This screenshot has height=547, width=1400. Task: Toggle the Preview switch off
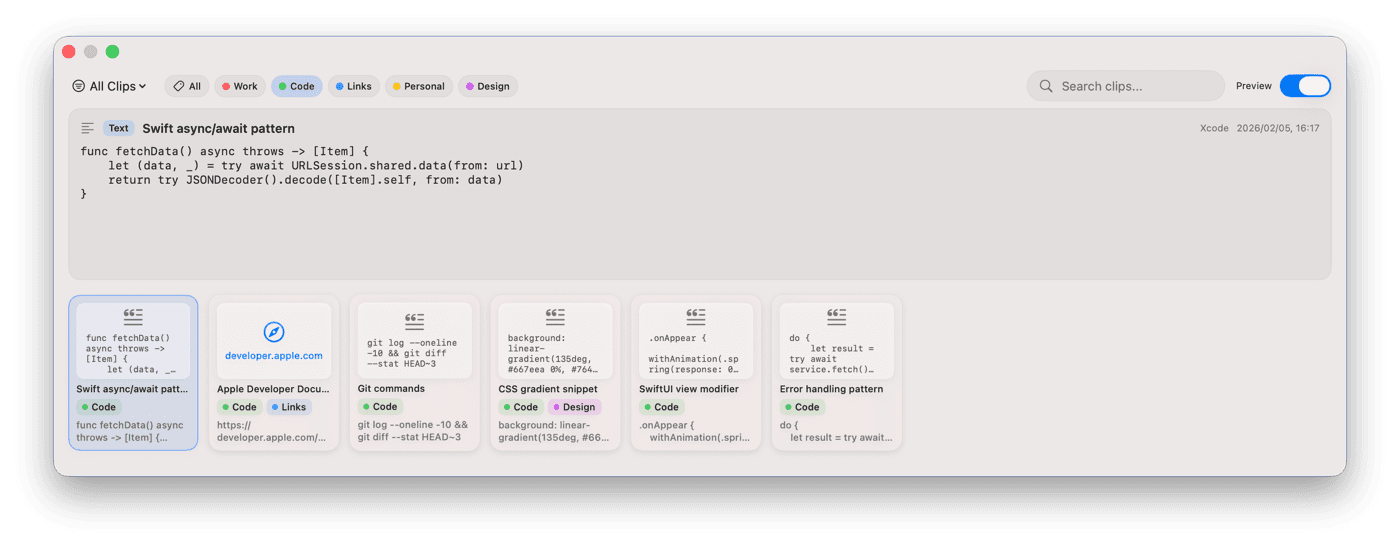[1305, 86]
